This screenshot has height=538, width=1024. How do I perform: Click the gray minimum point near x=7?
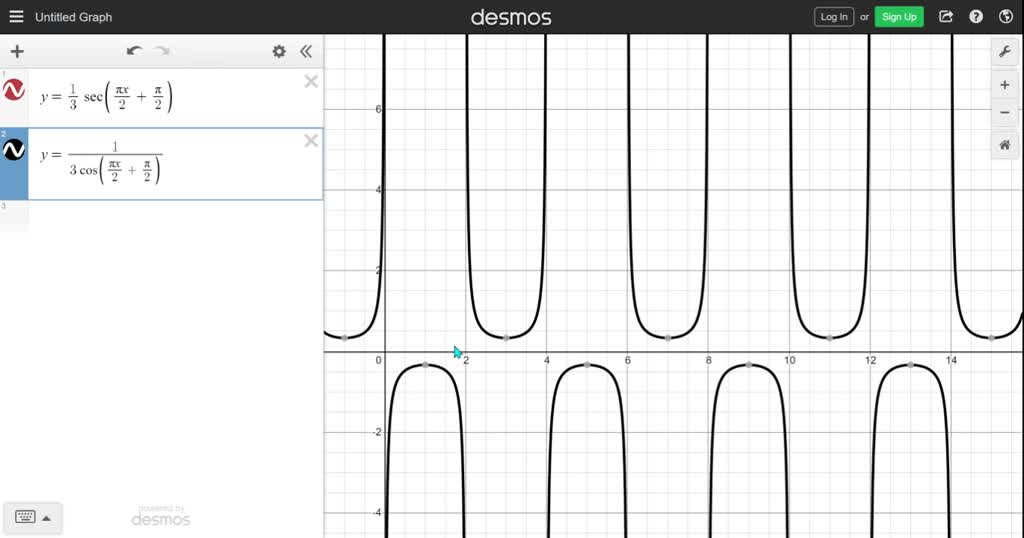(667, 338)
